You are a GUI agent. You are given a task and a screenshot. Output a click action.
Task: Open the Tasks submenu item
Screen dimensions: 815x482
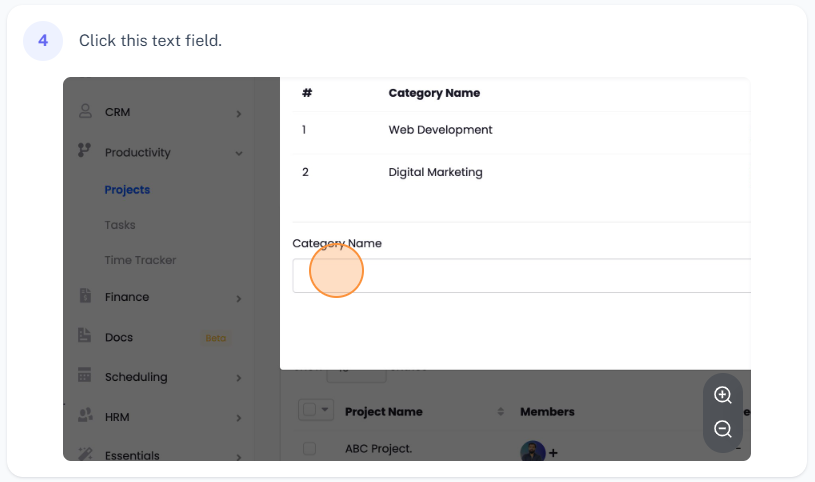[120, 225]
